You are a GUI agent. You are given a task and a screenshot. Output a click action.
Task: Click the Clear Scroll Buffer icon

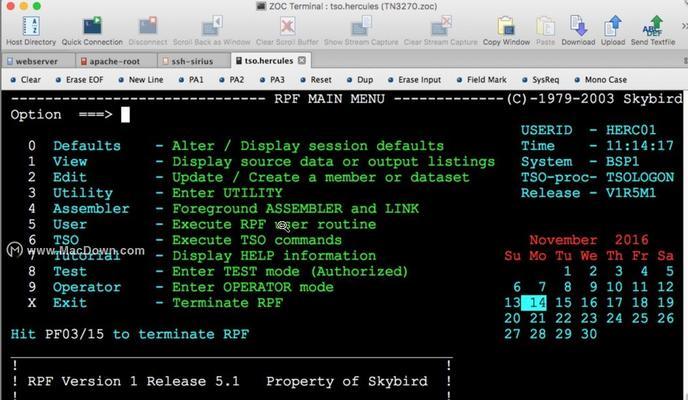[287, 26]
